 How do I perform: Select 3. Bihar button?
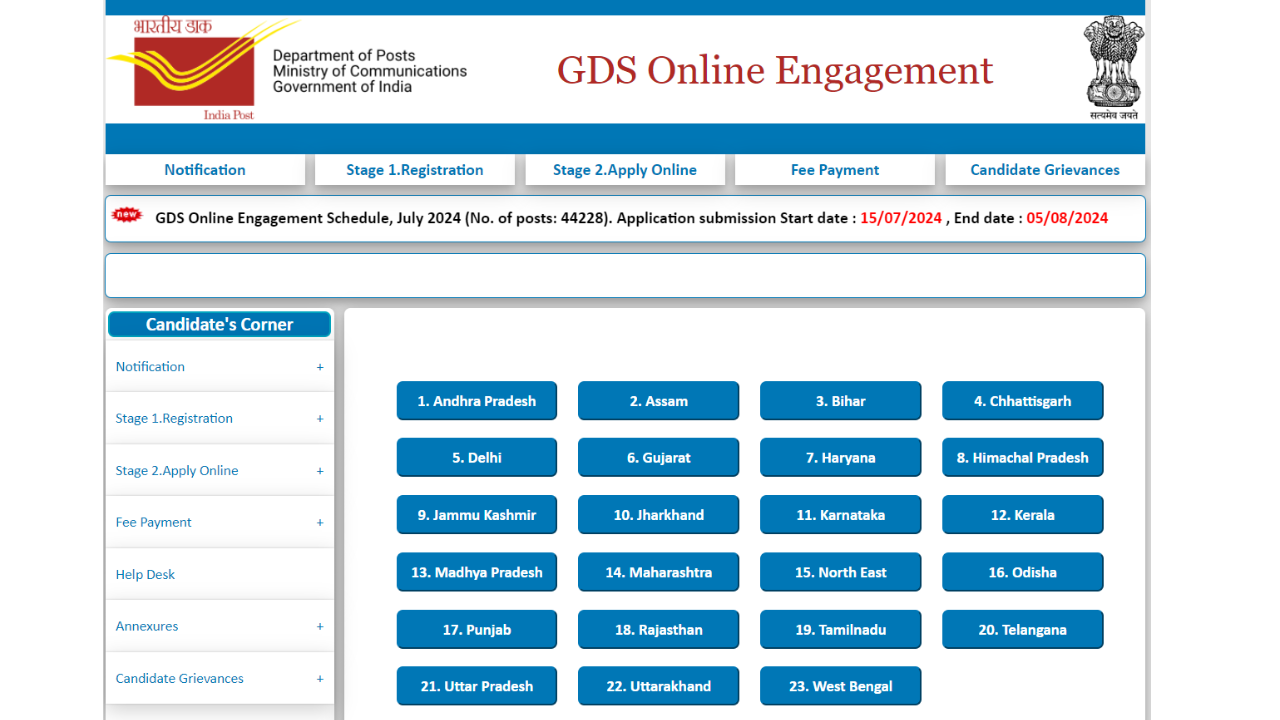point(841,401)
